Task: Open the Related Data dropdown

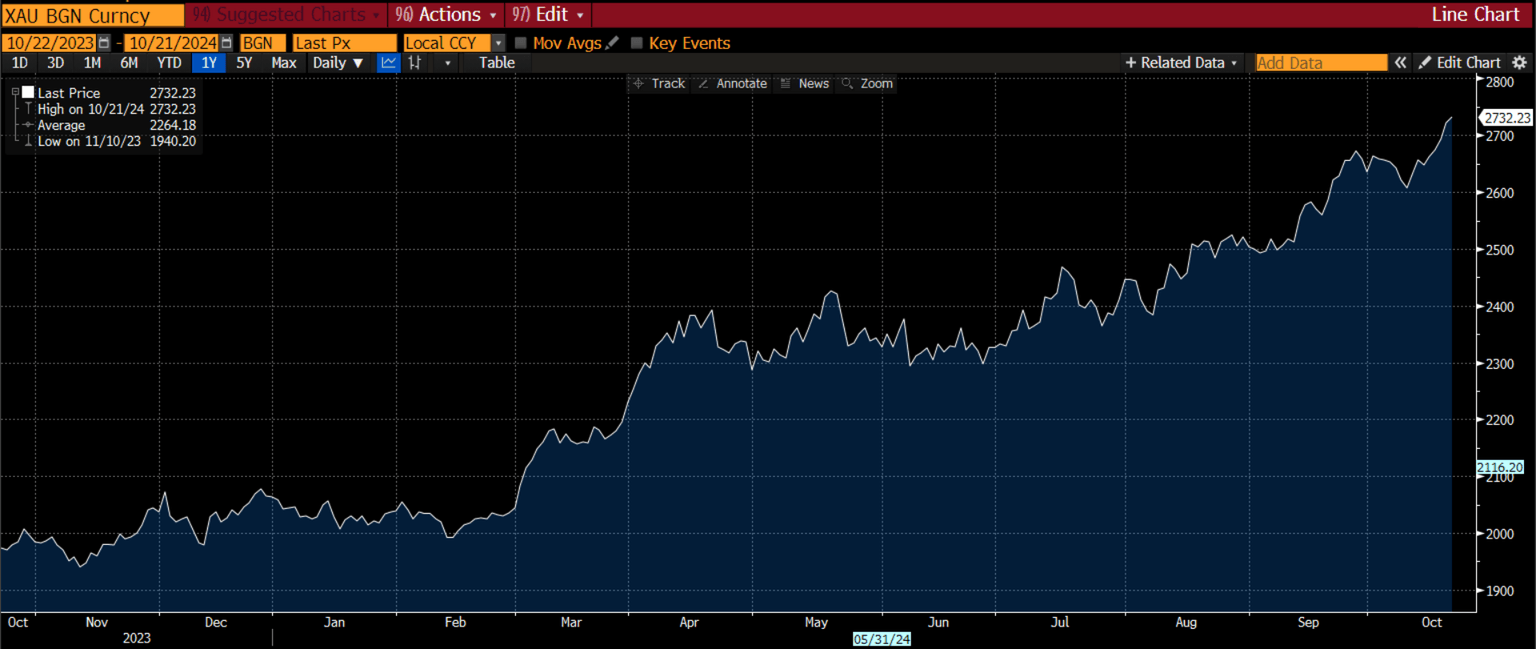Action: click(1181, 63)
